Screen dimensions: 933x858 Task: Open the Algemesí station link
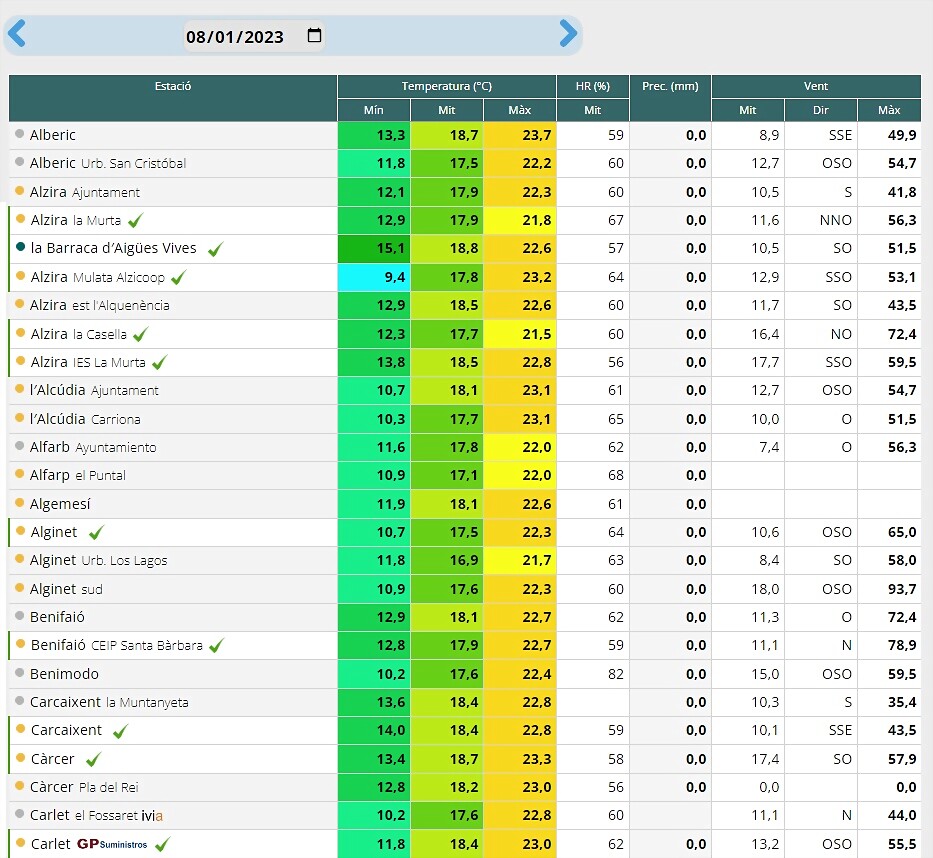[x=60, y=504]
